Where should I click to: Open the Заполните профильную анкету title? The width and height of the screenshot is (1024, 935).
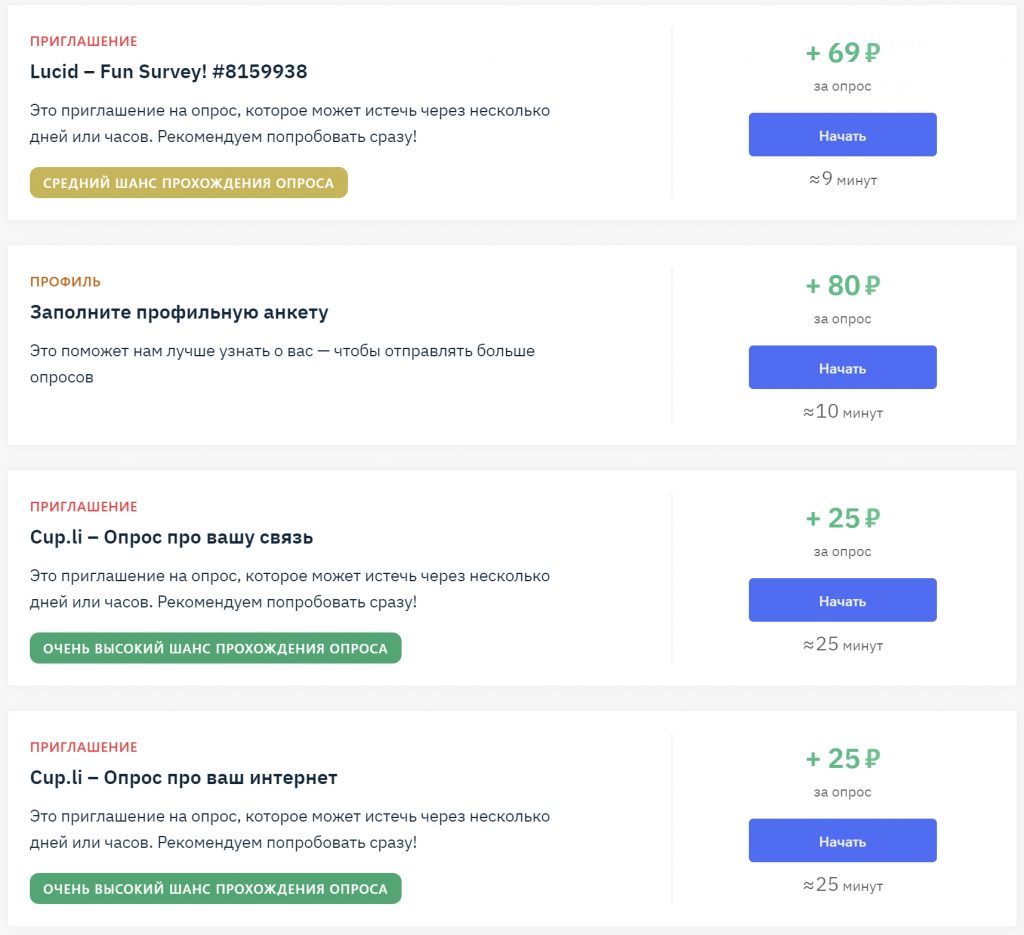[179, 313]
